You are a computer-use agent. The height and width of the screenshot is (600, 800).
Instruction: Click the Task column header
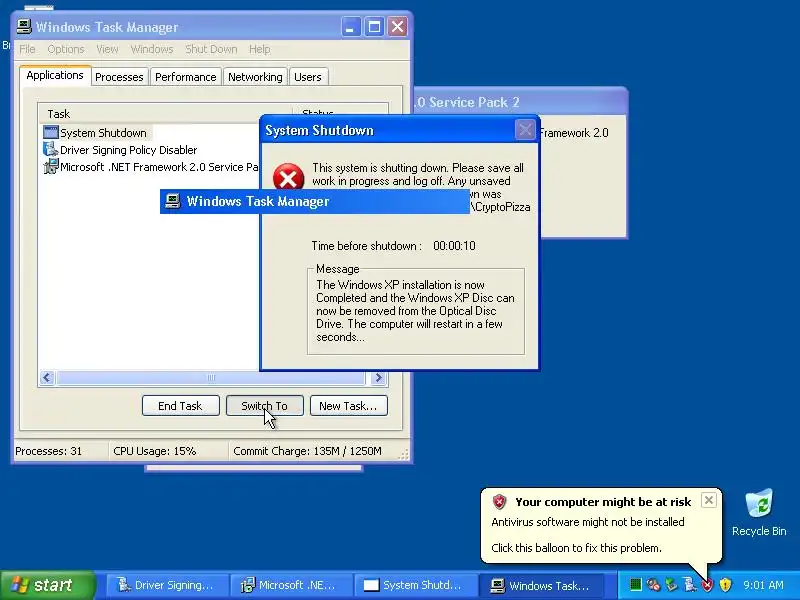pos(166,113)
